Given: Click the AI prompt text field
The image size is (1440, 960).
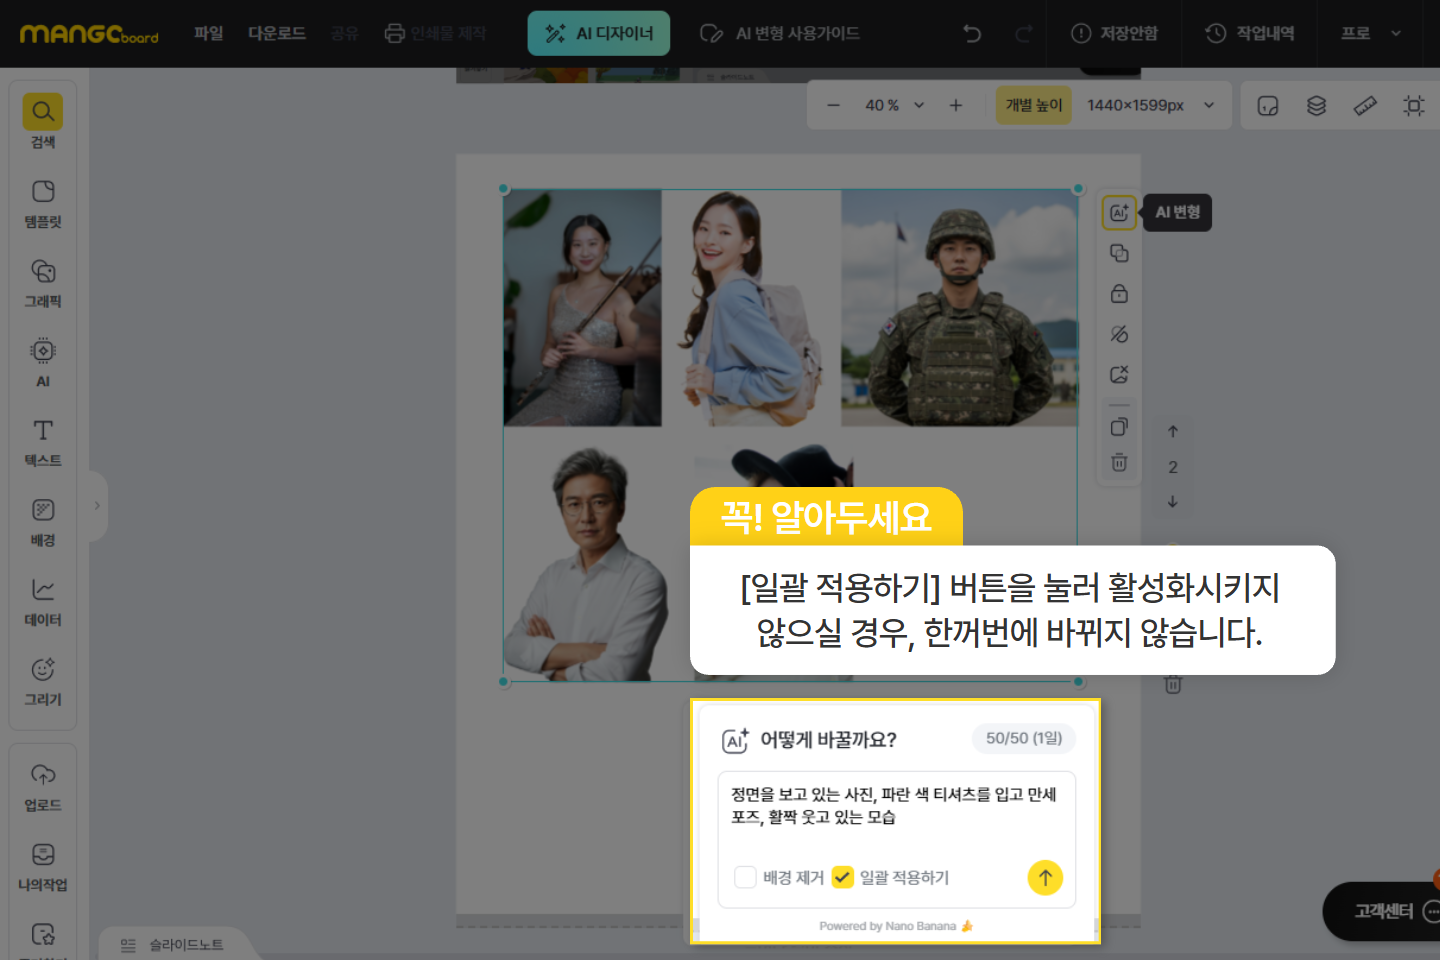Looking at the screenshot, I should (895, 806).
